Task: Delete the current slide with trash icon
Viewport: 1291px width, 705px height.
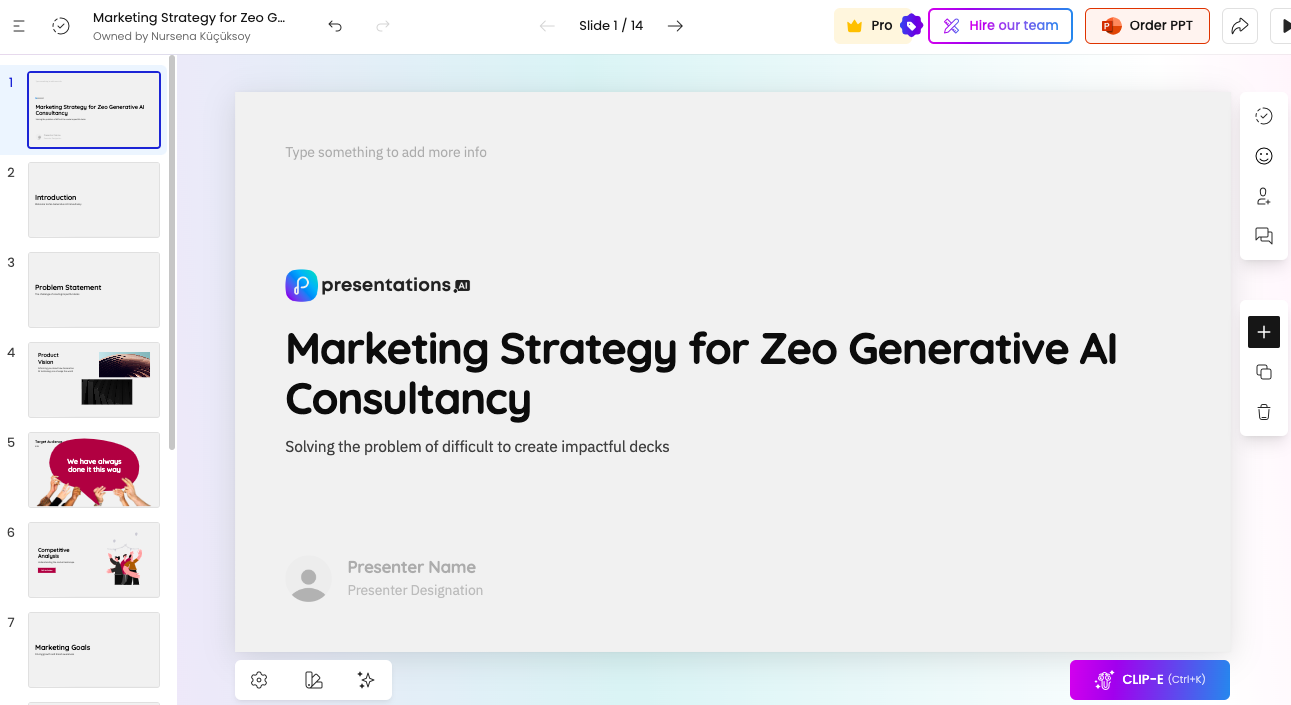Action: [1264, 412]
